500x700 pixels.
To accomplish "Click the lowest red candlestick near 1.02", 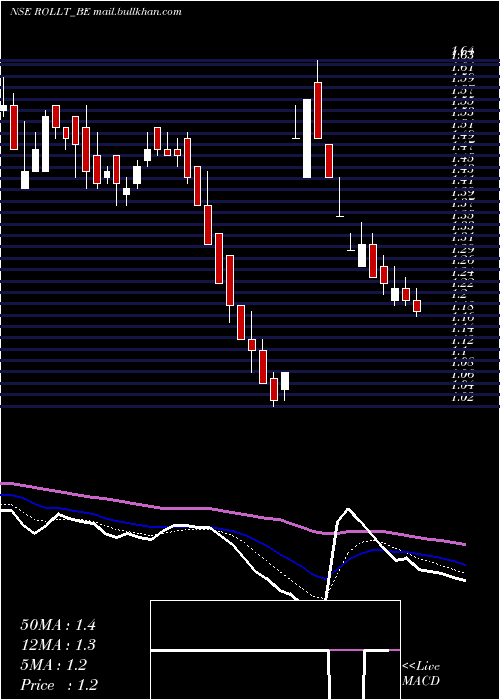I will (274, 389).
